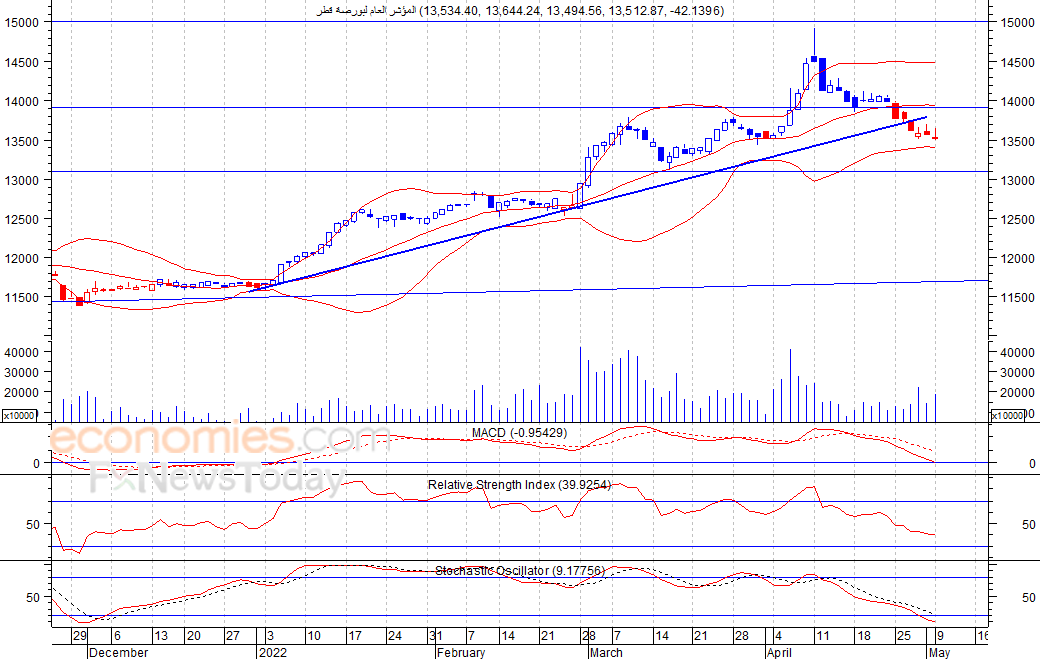Viewport: 1040px width, 659px height.
Task: Click the FxNewsToday watermark text
Action: [218, 478]
